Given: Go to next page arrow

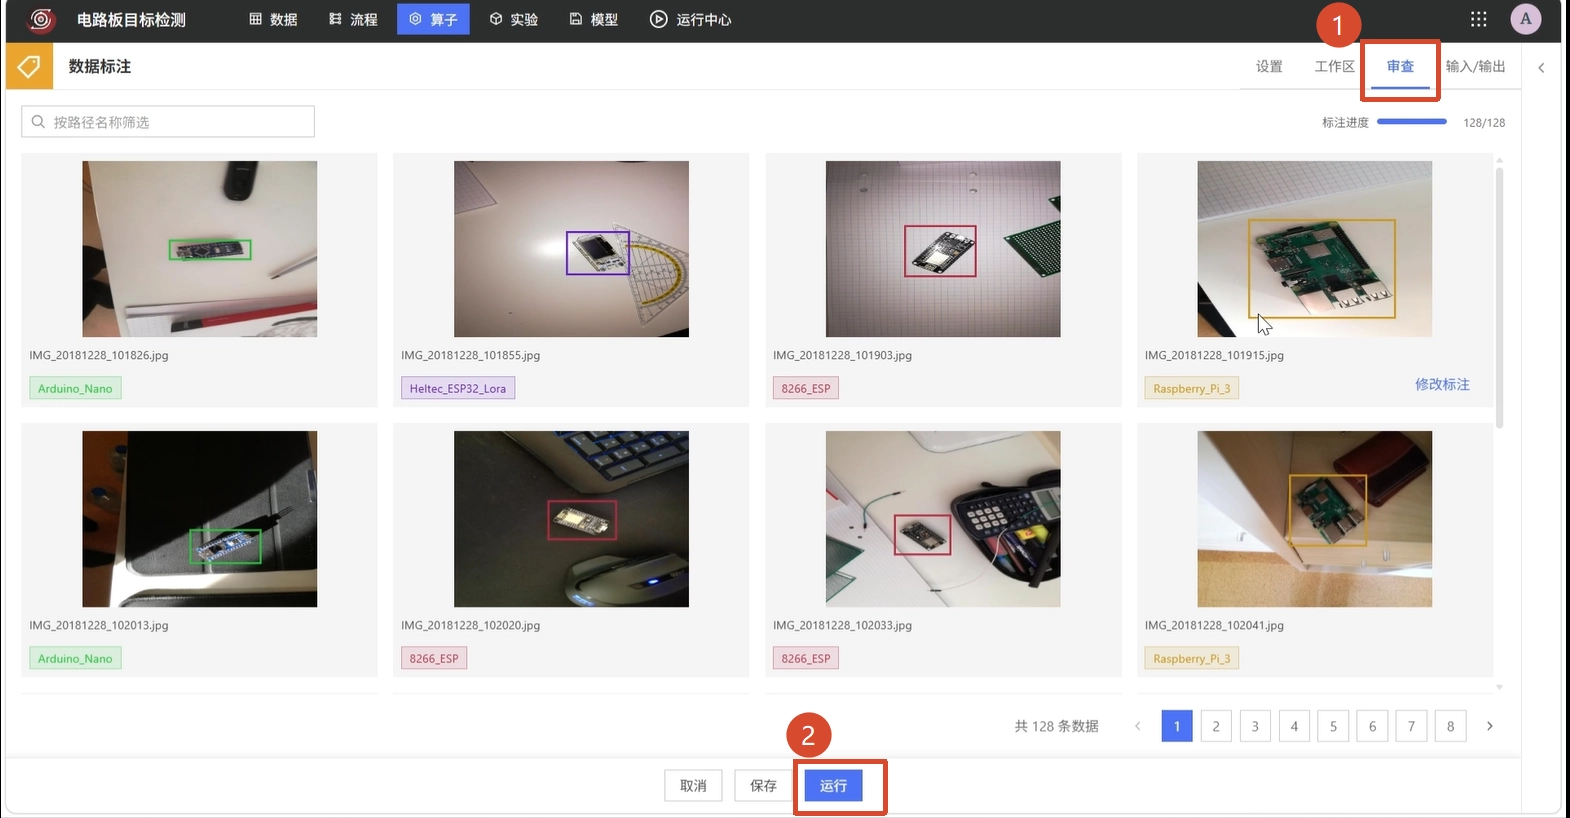Looking at the screenshot, I should [1489, 726].
